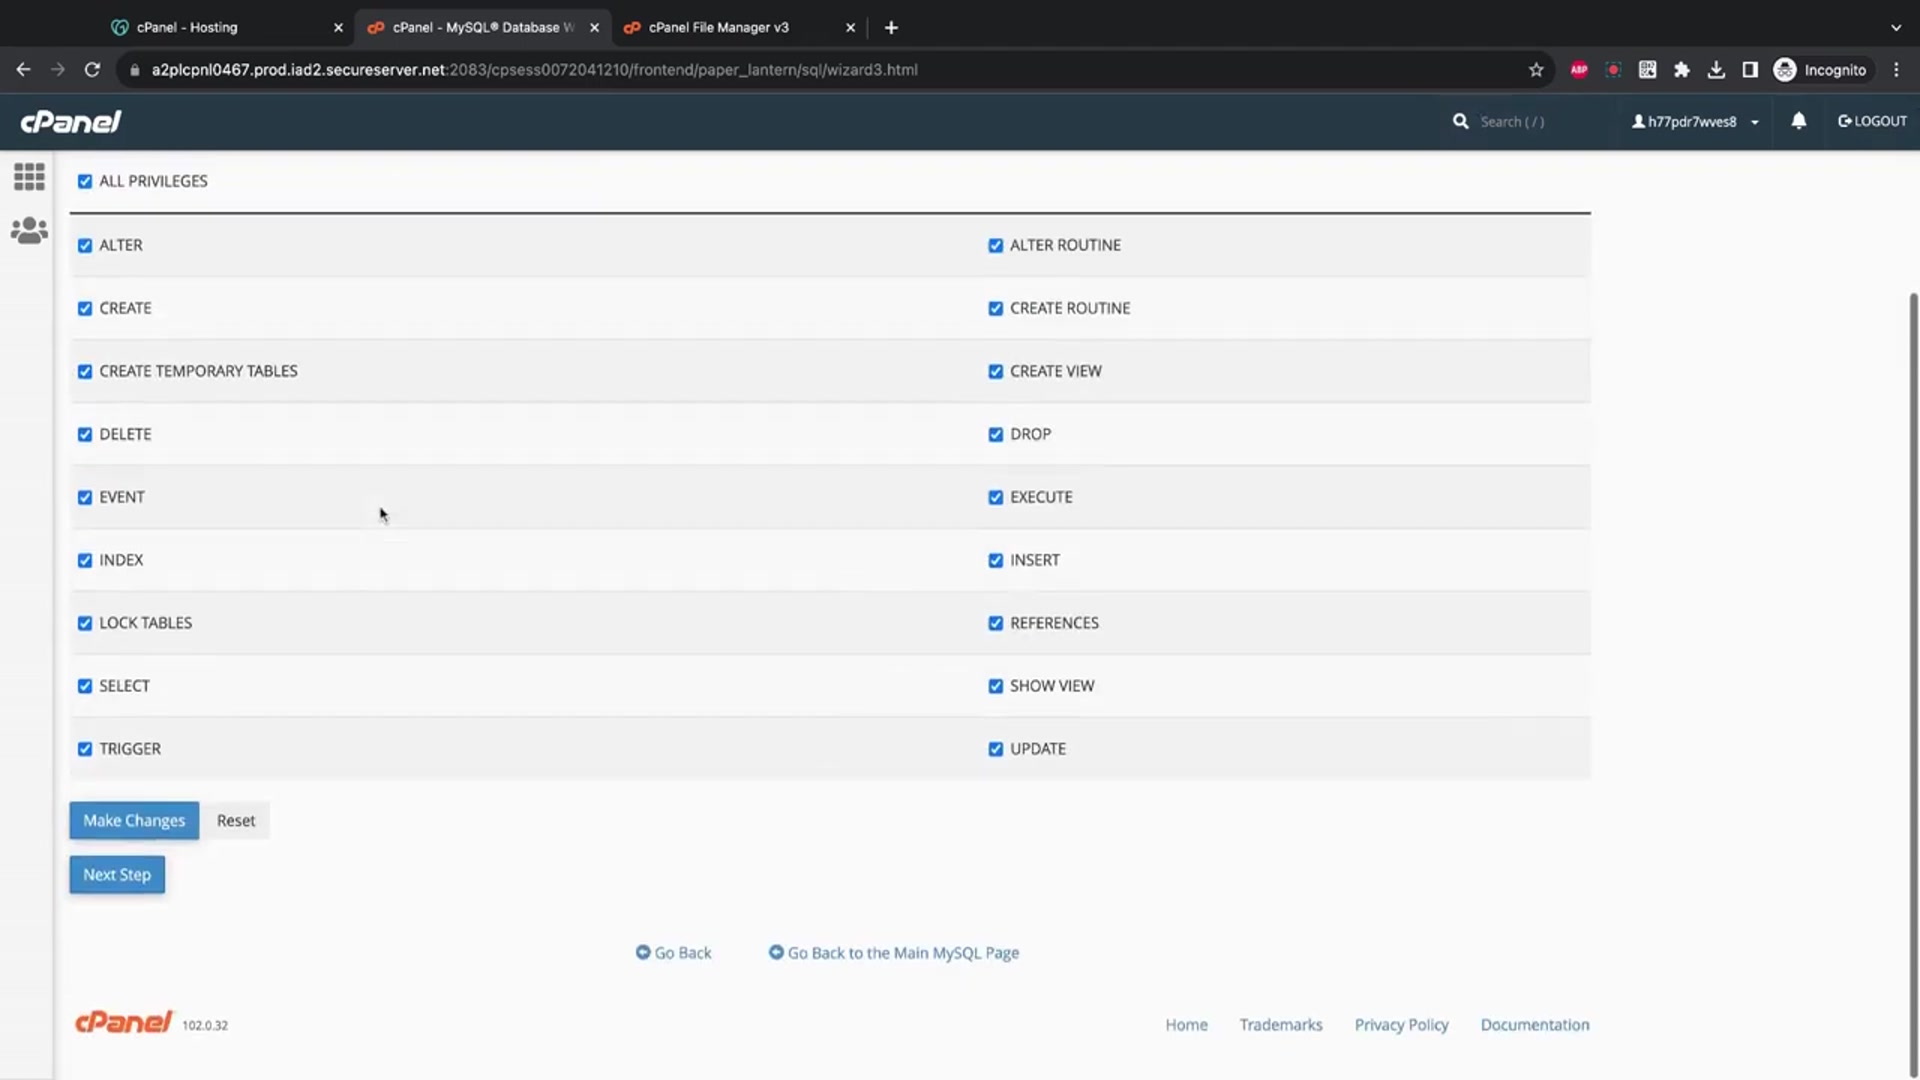The image size is (1920, 1080).
Task: Toggle the INSERT checkbox
Action: coord(996,561)
